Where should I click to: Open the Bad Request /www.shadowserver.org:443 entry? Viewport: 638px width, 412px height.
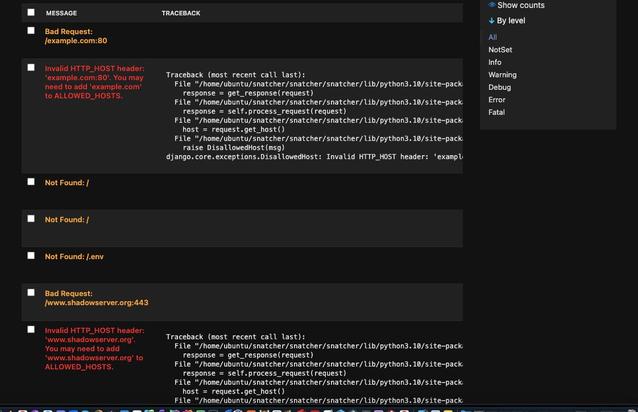click(96, 298)
